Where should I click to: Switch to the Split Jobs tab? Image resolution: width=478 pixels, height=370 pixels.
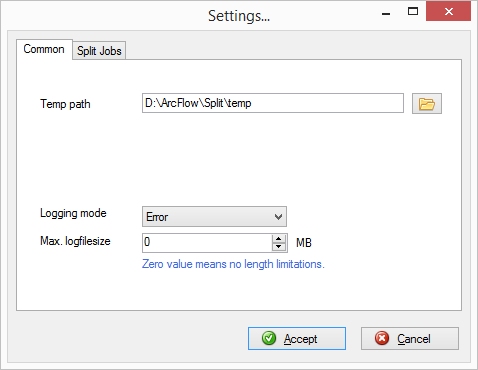click(99, 51)
